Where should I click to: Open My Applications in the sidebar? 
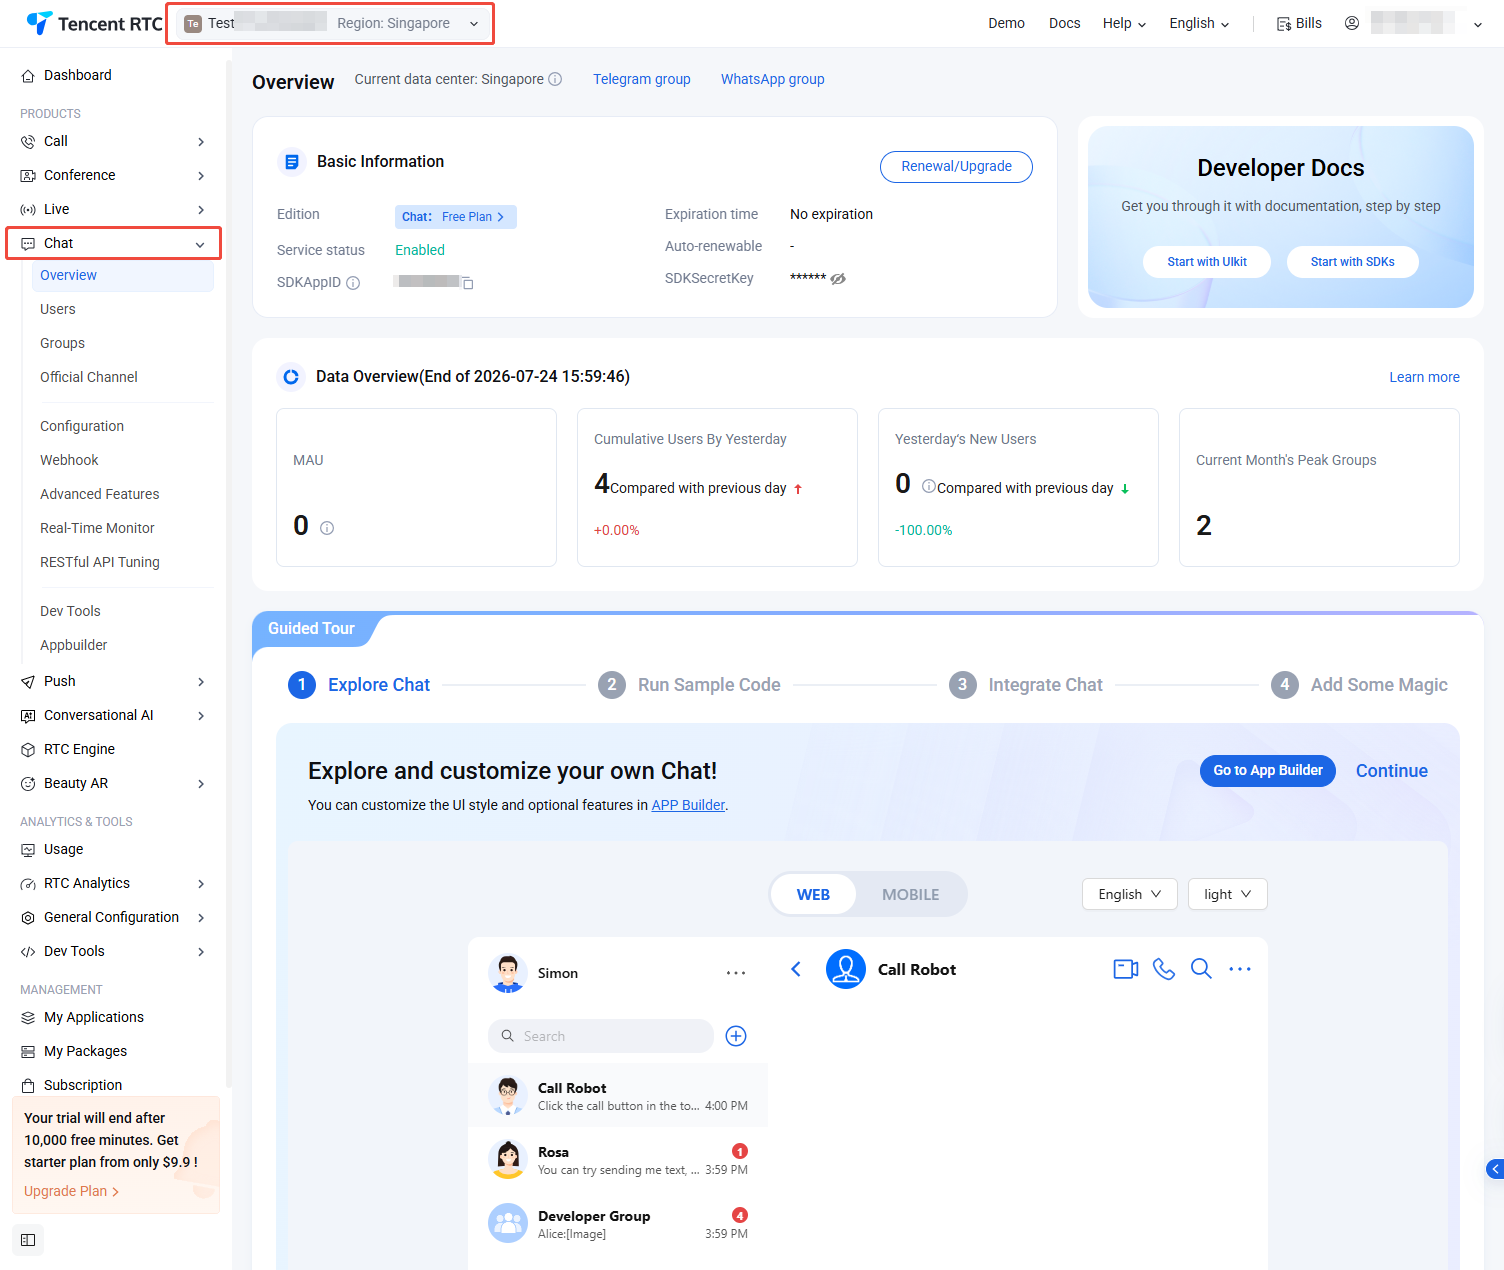[x=94, y=1017]
